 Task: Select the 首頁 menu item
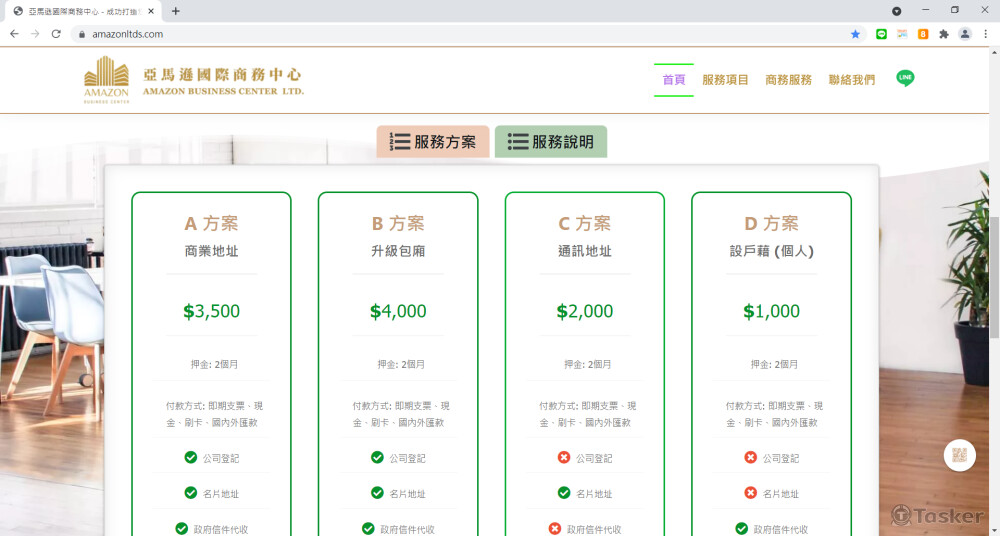673,80
